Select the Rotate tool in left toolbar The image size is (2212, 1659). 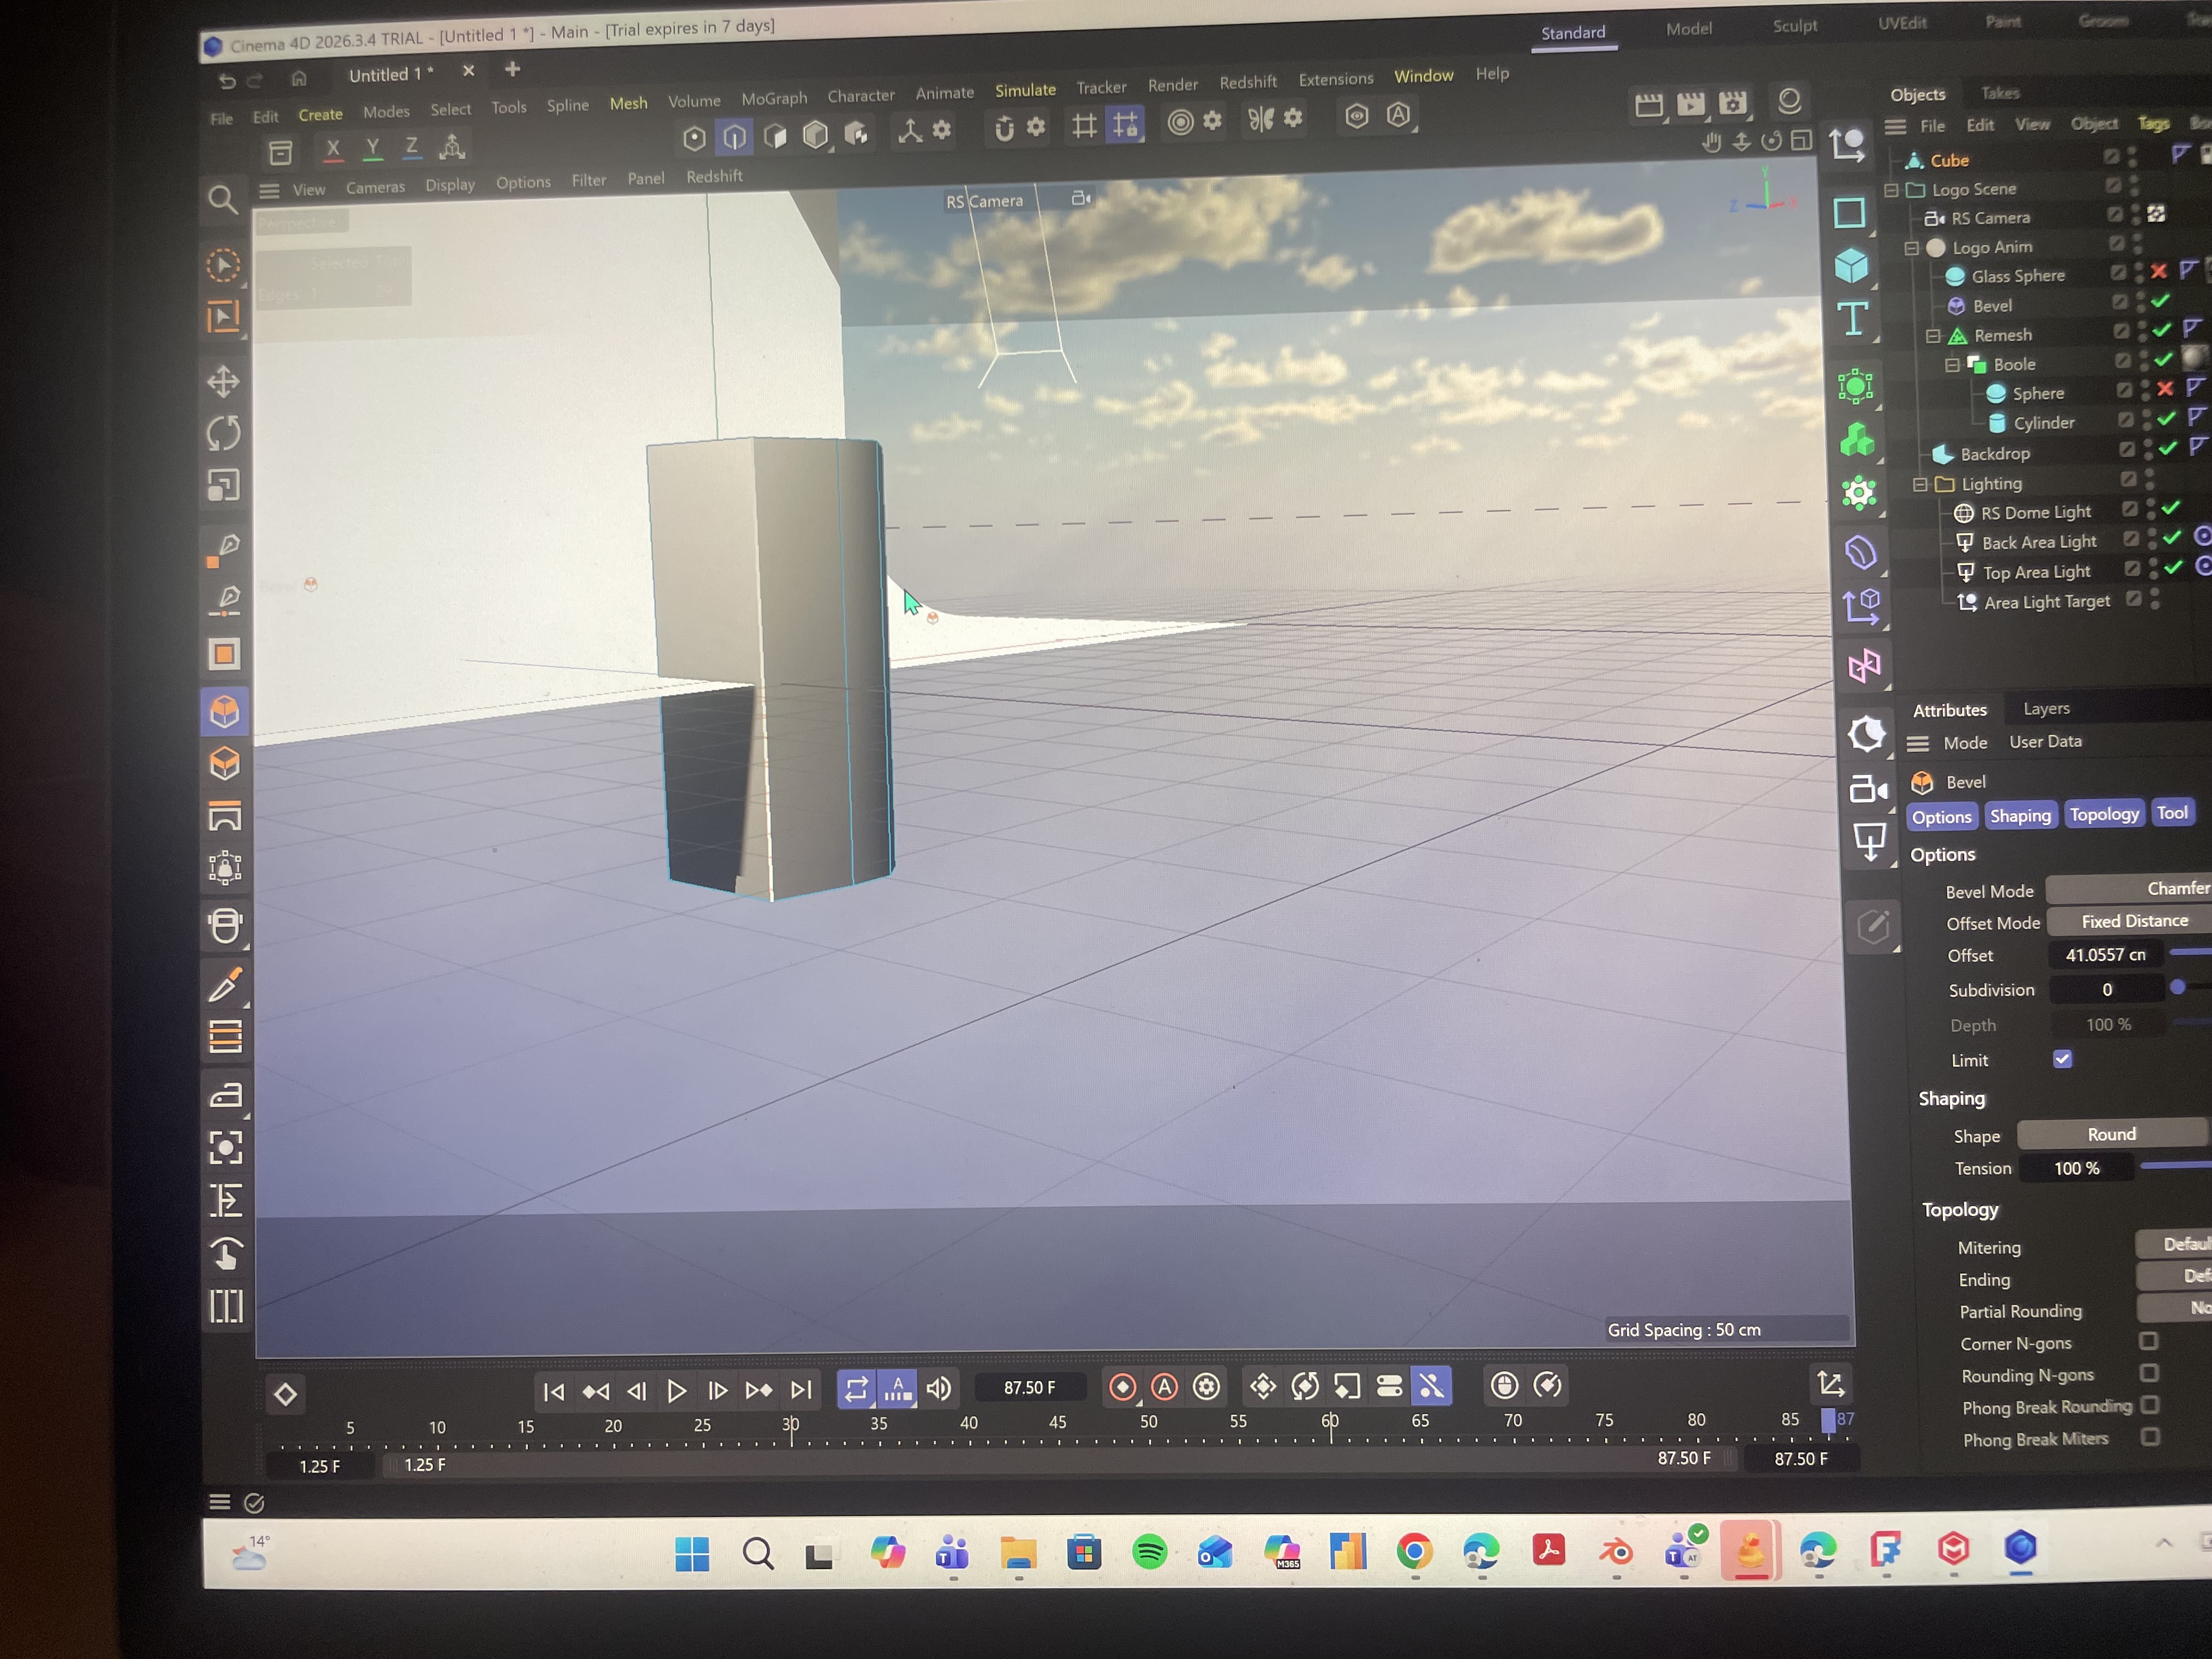coord(223,433)
